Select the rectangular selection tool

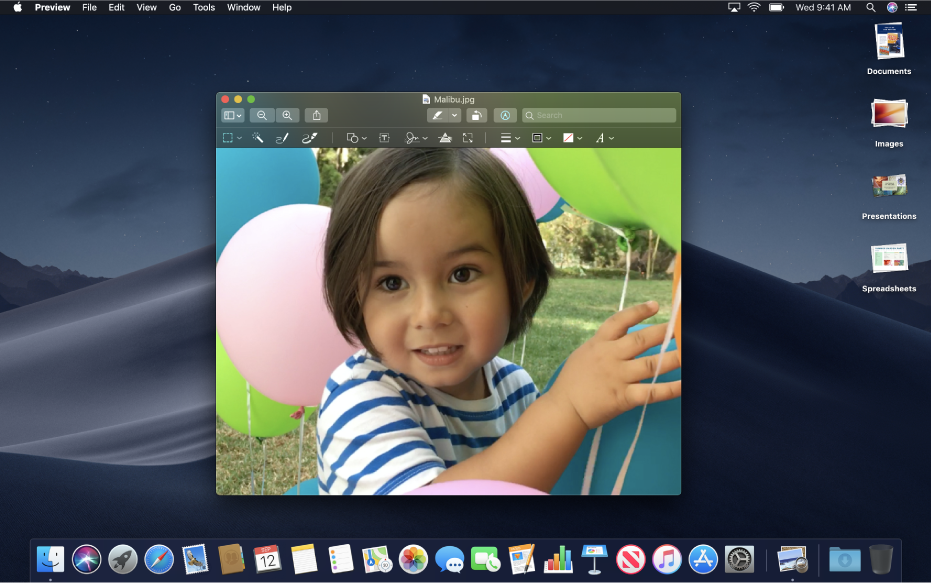[230, 138]
